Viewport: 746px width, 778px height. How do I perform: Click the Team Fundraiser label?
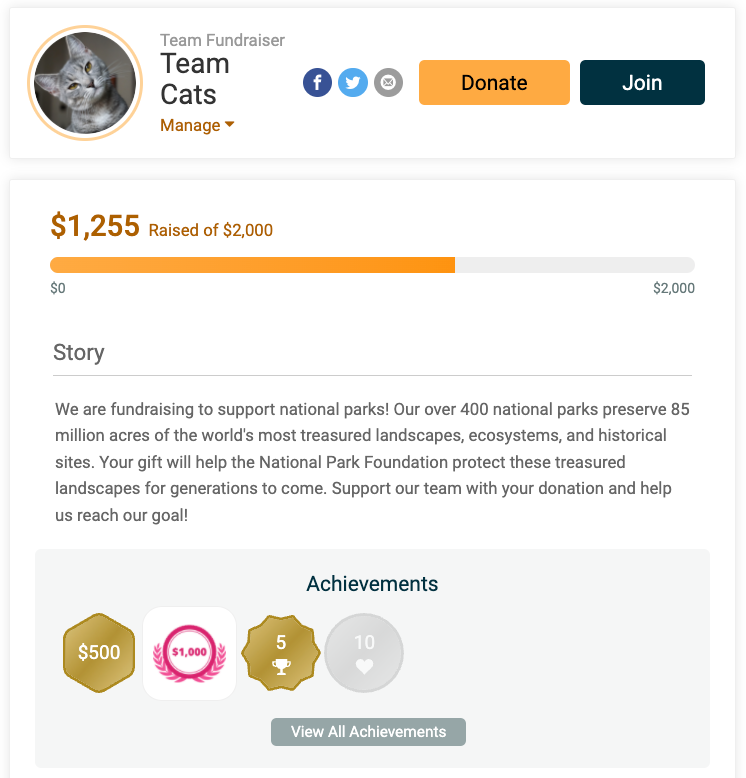point(222,40)
